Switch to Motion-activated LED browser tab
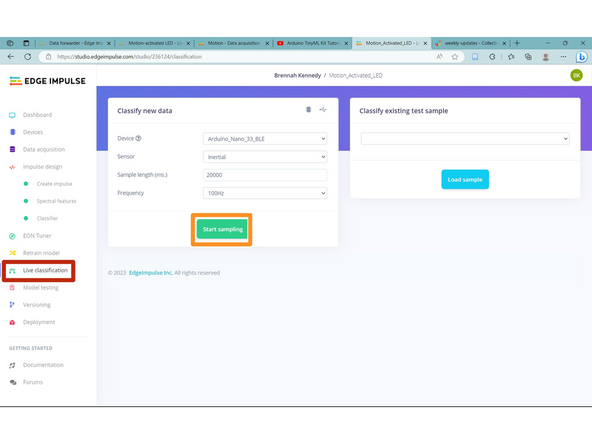This screenshot has height=444, width=592. click(x=154, y=43)
